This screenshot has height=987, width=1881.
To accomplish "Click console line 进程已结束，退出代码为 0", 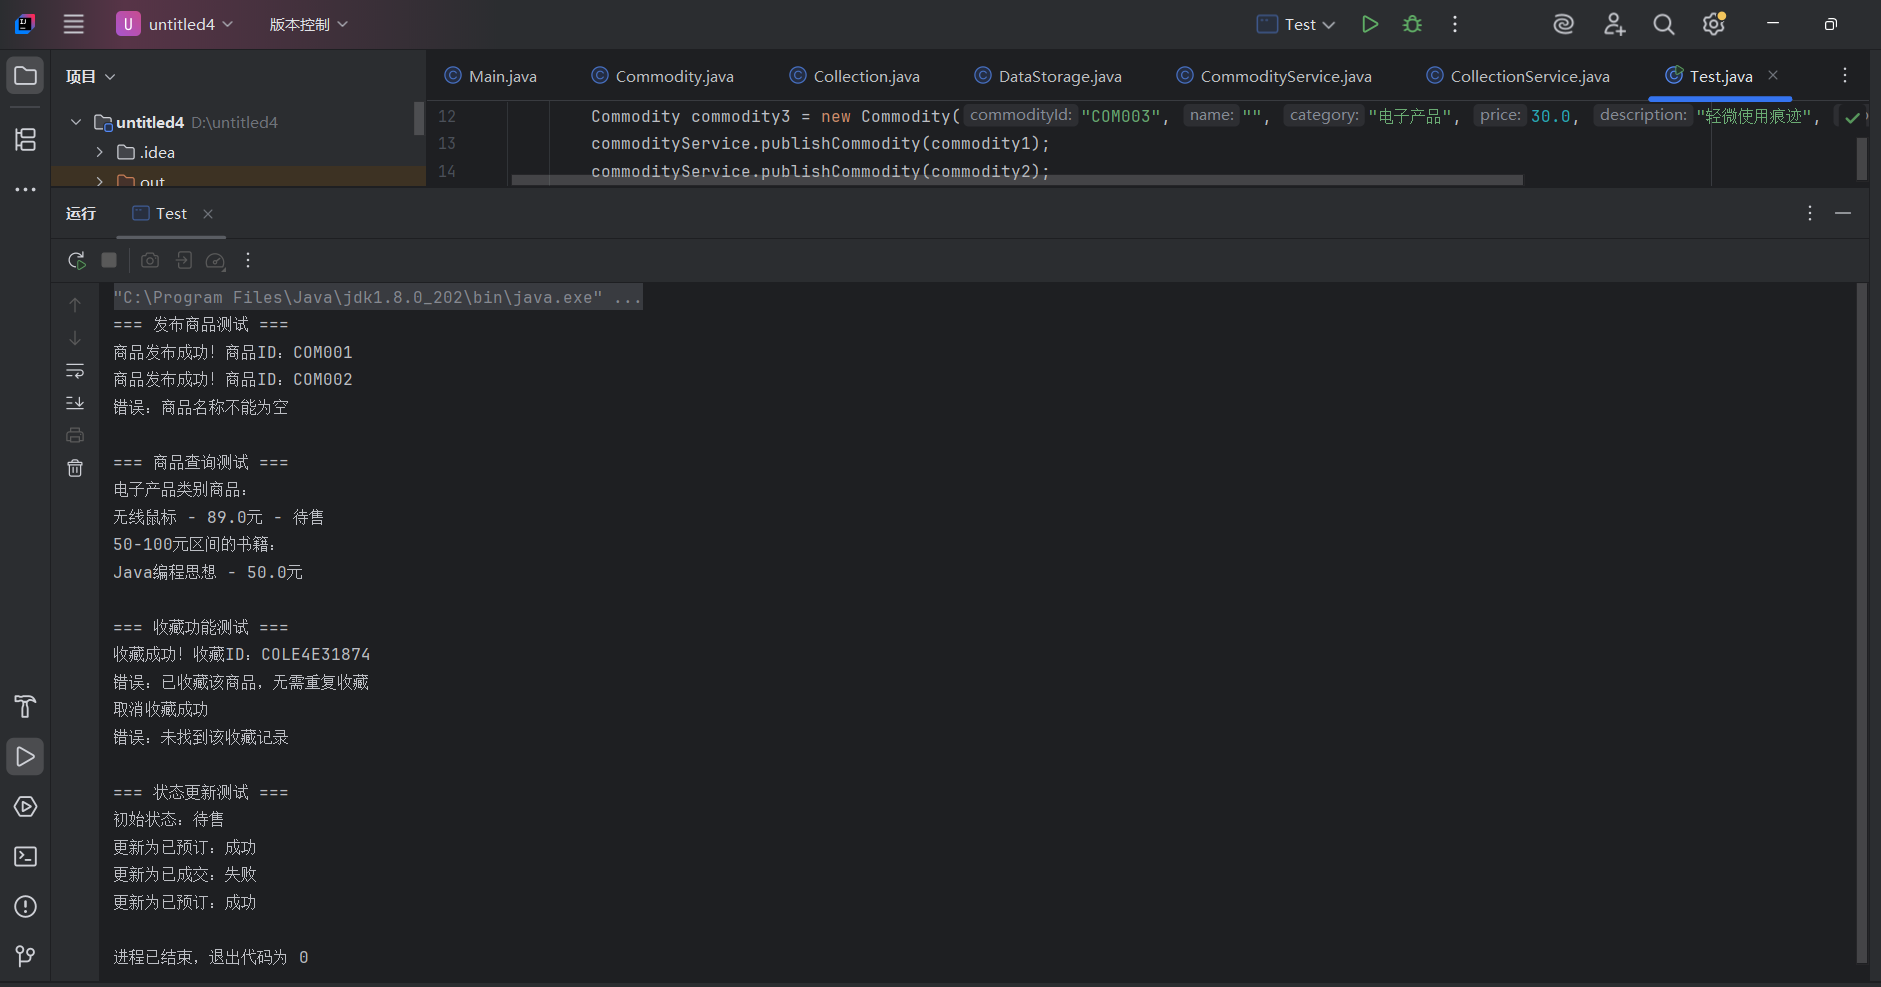I will tap(211, 957).
